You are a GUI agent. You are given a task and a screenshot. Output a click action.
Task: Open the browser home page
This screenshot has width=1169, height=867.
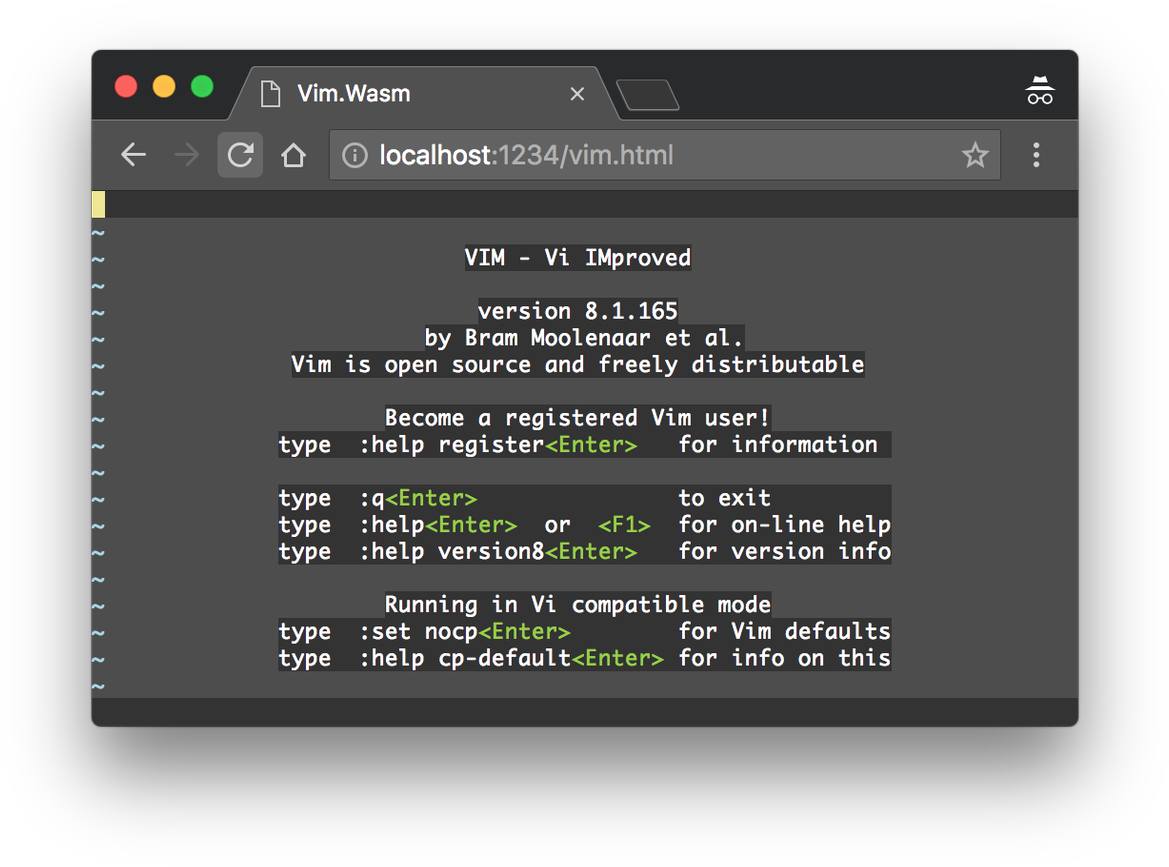pos(294,155)
